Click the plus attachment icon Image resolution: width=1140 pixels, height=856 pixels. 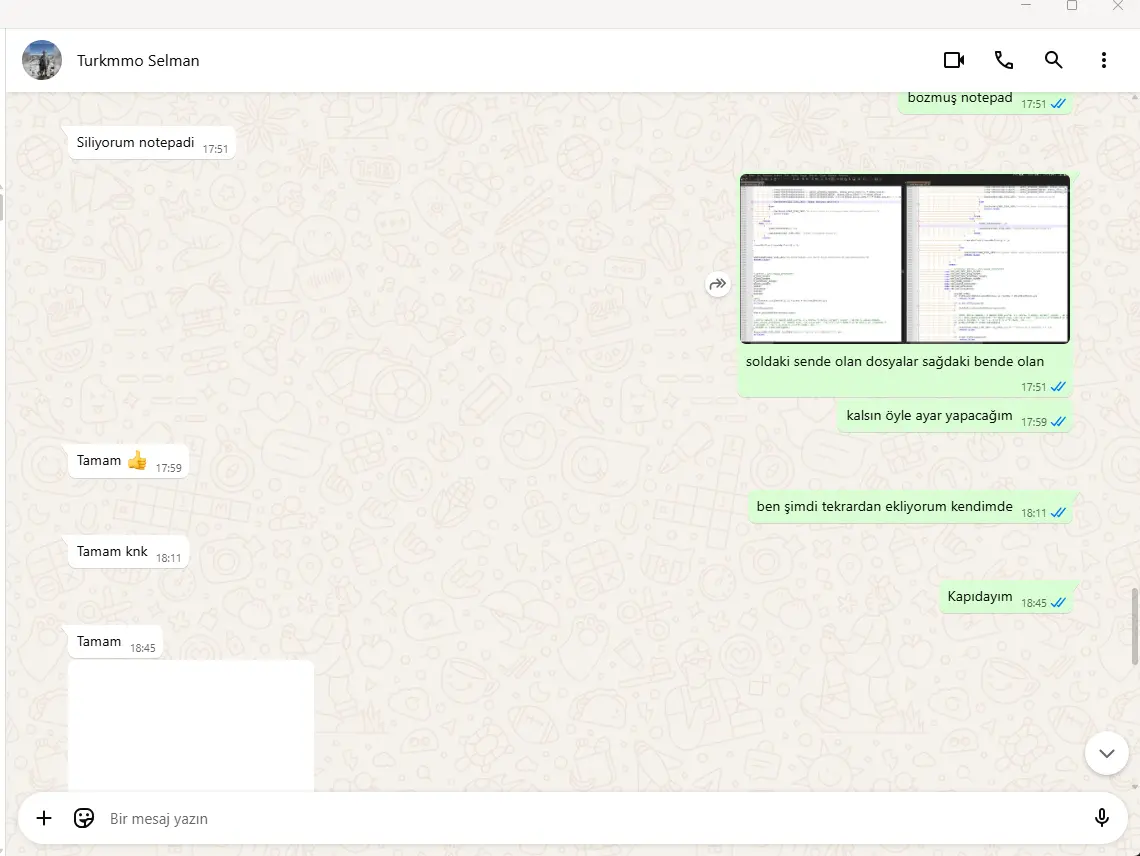click(44, 818)
